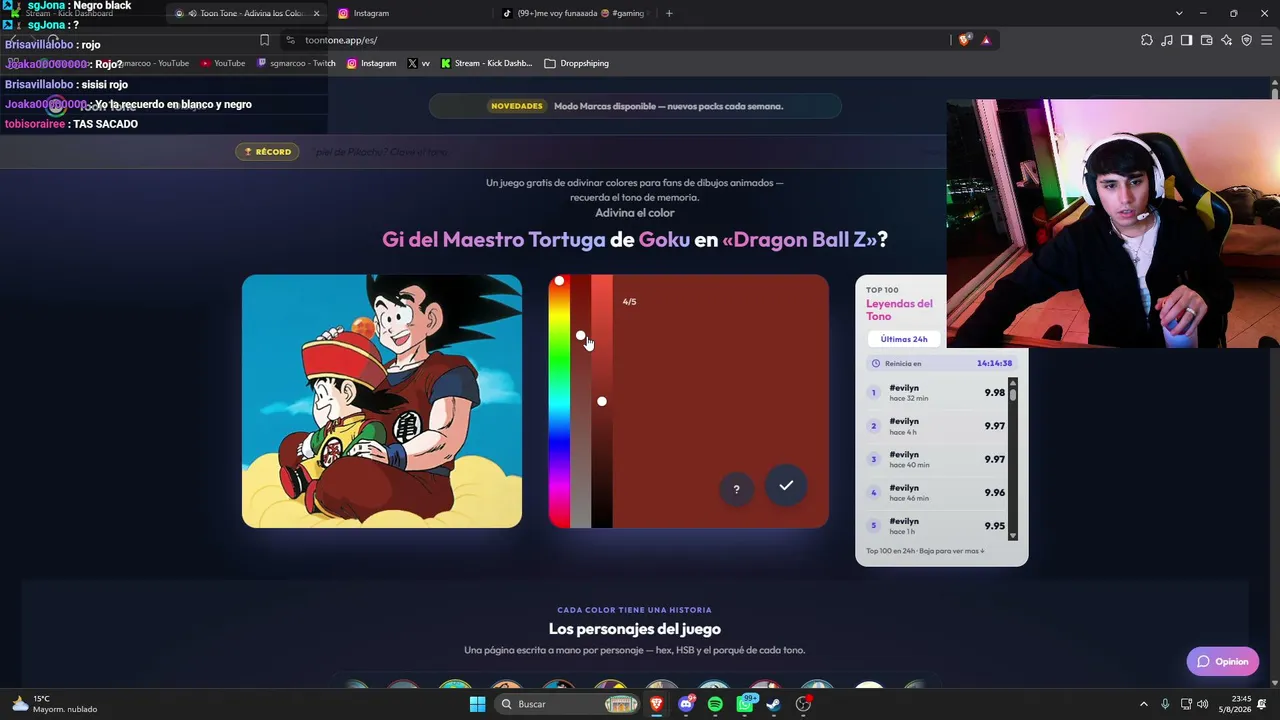Select rank 3 #evilyn entry from hace 40 min

[x=936, y=459]
